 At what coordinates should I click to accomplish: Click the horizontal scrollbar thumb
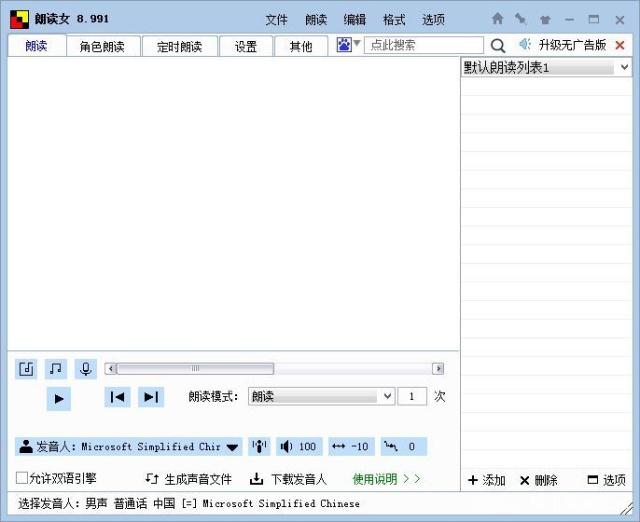pyautogui.click(x=196, y=369)
